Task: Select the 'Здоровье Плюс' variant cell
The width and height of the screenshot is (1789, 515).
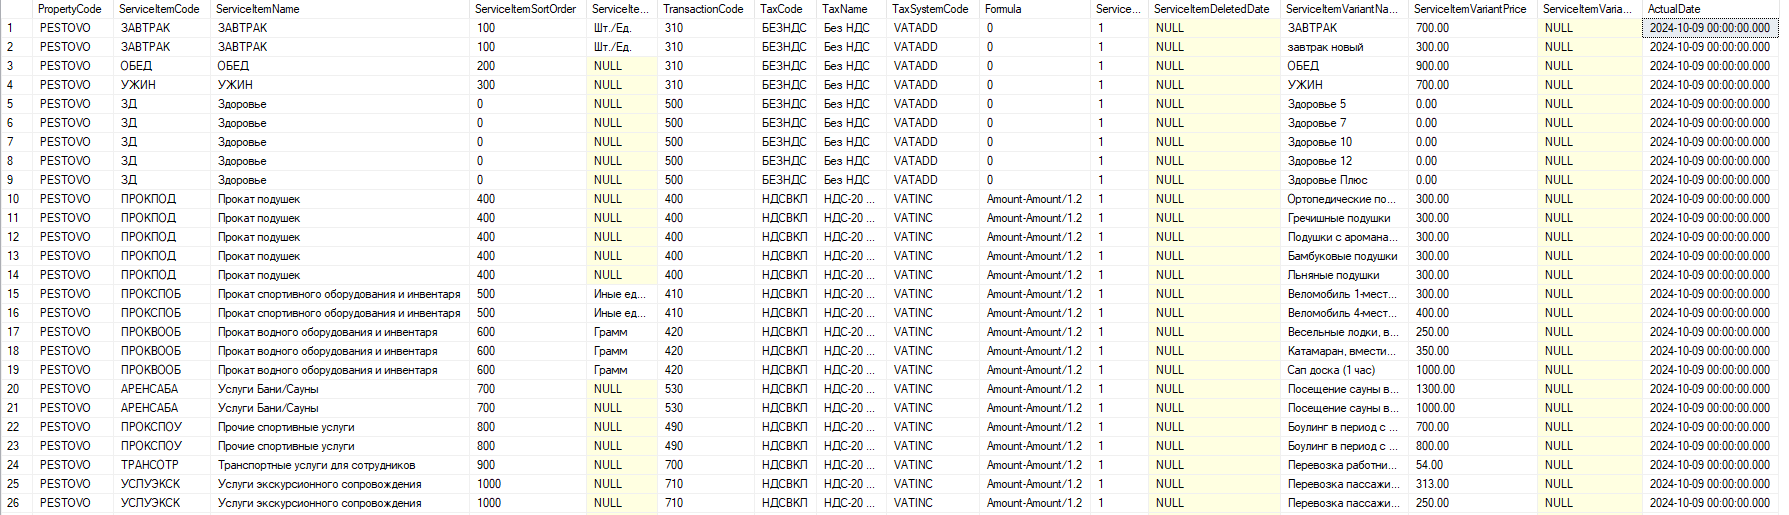Action: click(x=1327, y=180)
